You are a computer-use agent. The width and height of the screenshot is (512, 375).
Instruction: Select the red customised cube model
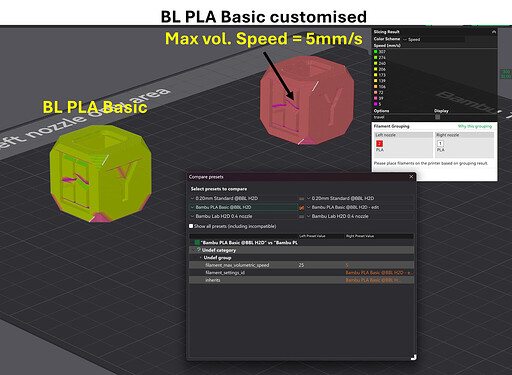pyautogui.click(x=307, y=100)
